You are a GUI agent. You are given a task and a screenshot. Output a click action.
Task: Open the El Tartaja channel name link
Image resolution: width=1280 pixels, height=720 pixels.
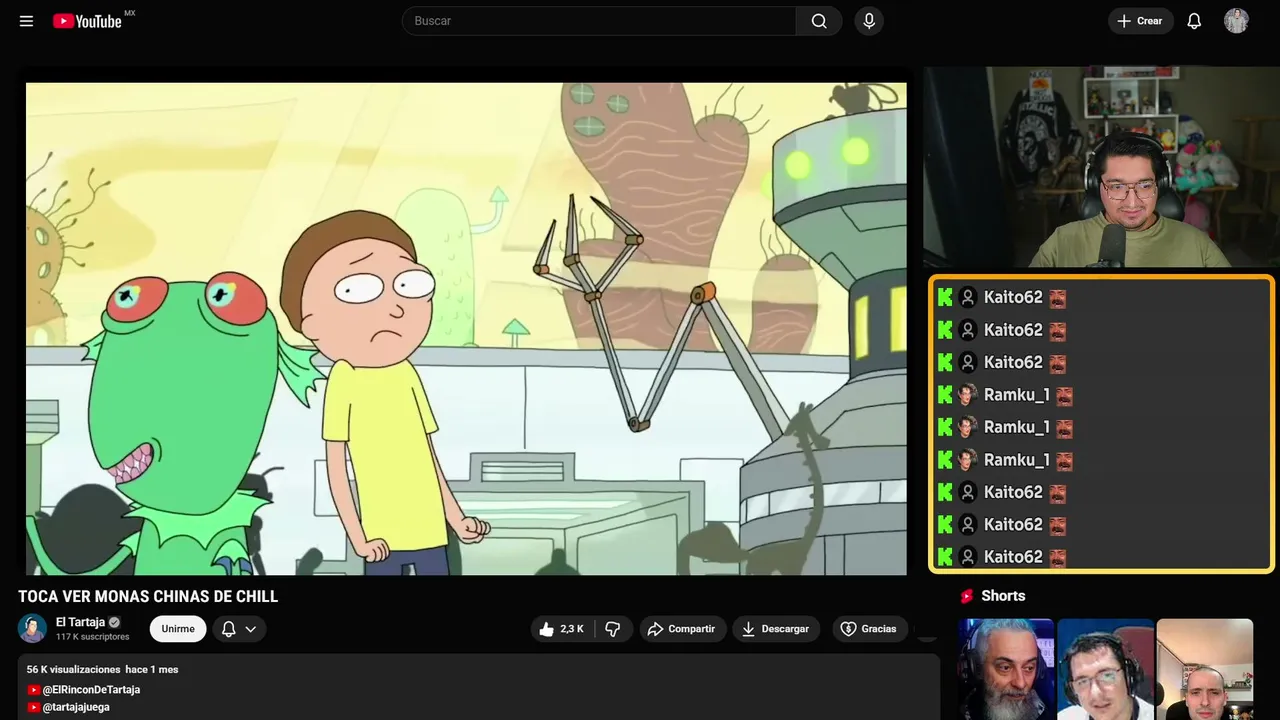point(80,622)
